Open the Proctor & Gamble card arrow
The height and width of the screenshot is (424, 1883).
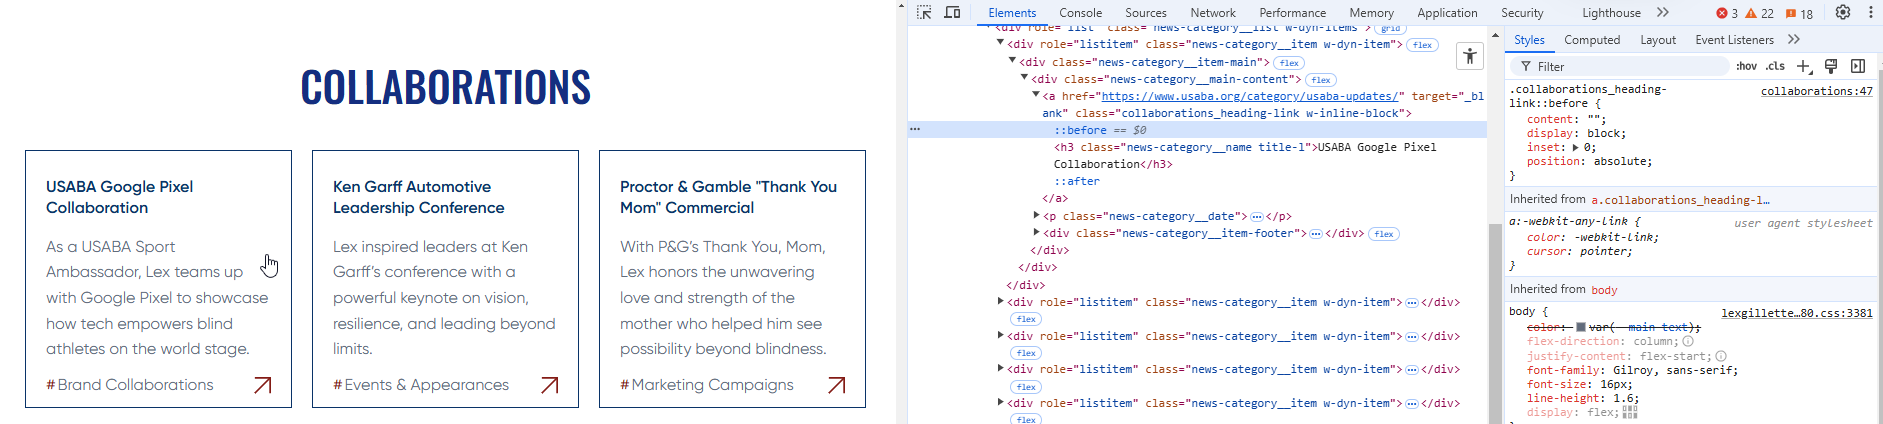(x=837, y=385)
